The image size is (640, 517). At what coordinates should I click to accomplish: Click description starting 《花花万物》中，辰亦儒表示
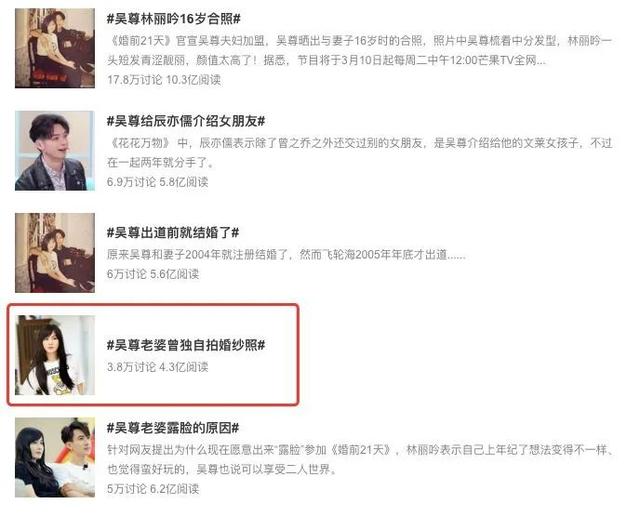click(360, 153)
